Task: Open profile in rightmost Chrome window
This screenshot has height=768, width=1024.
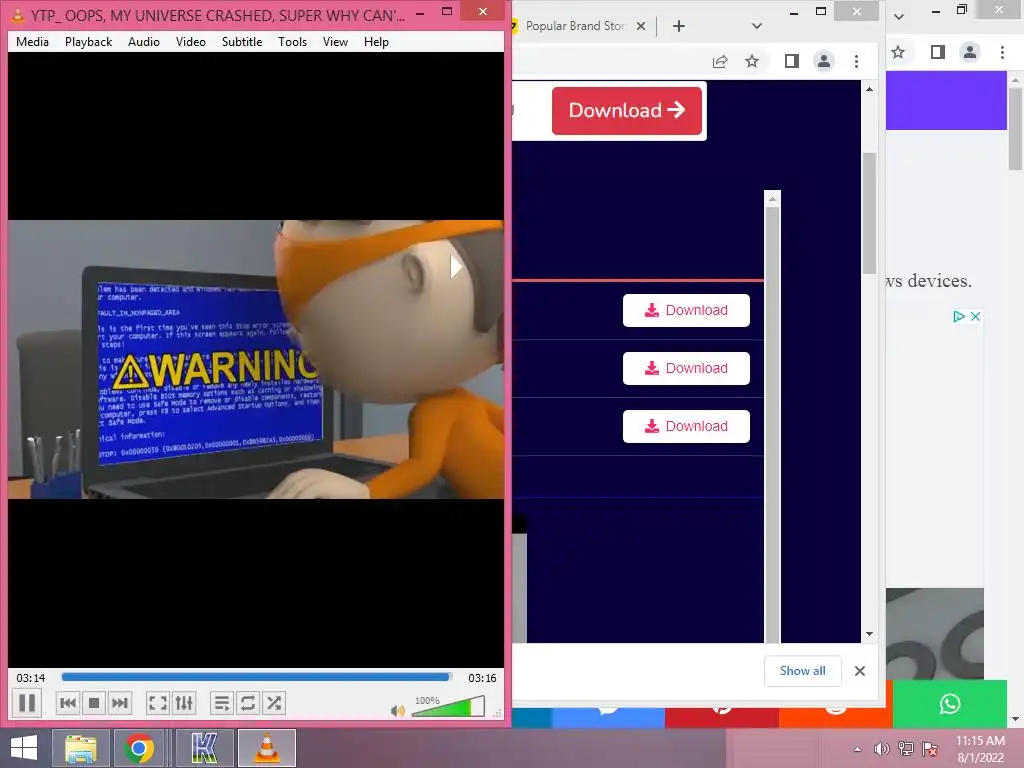Action: [x=970, y=52]
